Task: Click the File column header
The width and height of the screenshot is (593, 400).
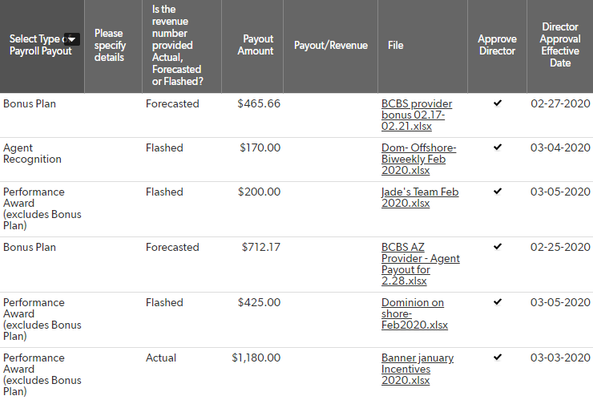Action: point(395,45)
